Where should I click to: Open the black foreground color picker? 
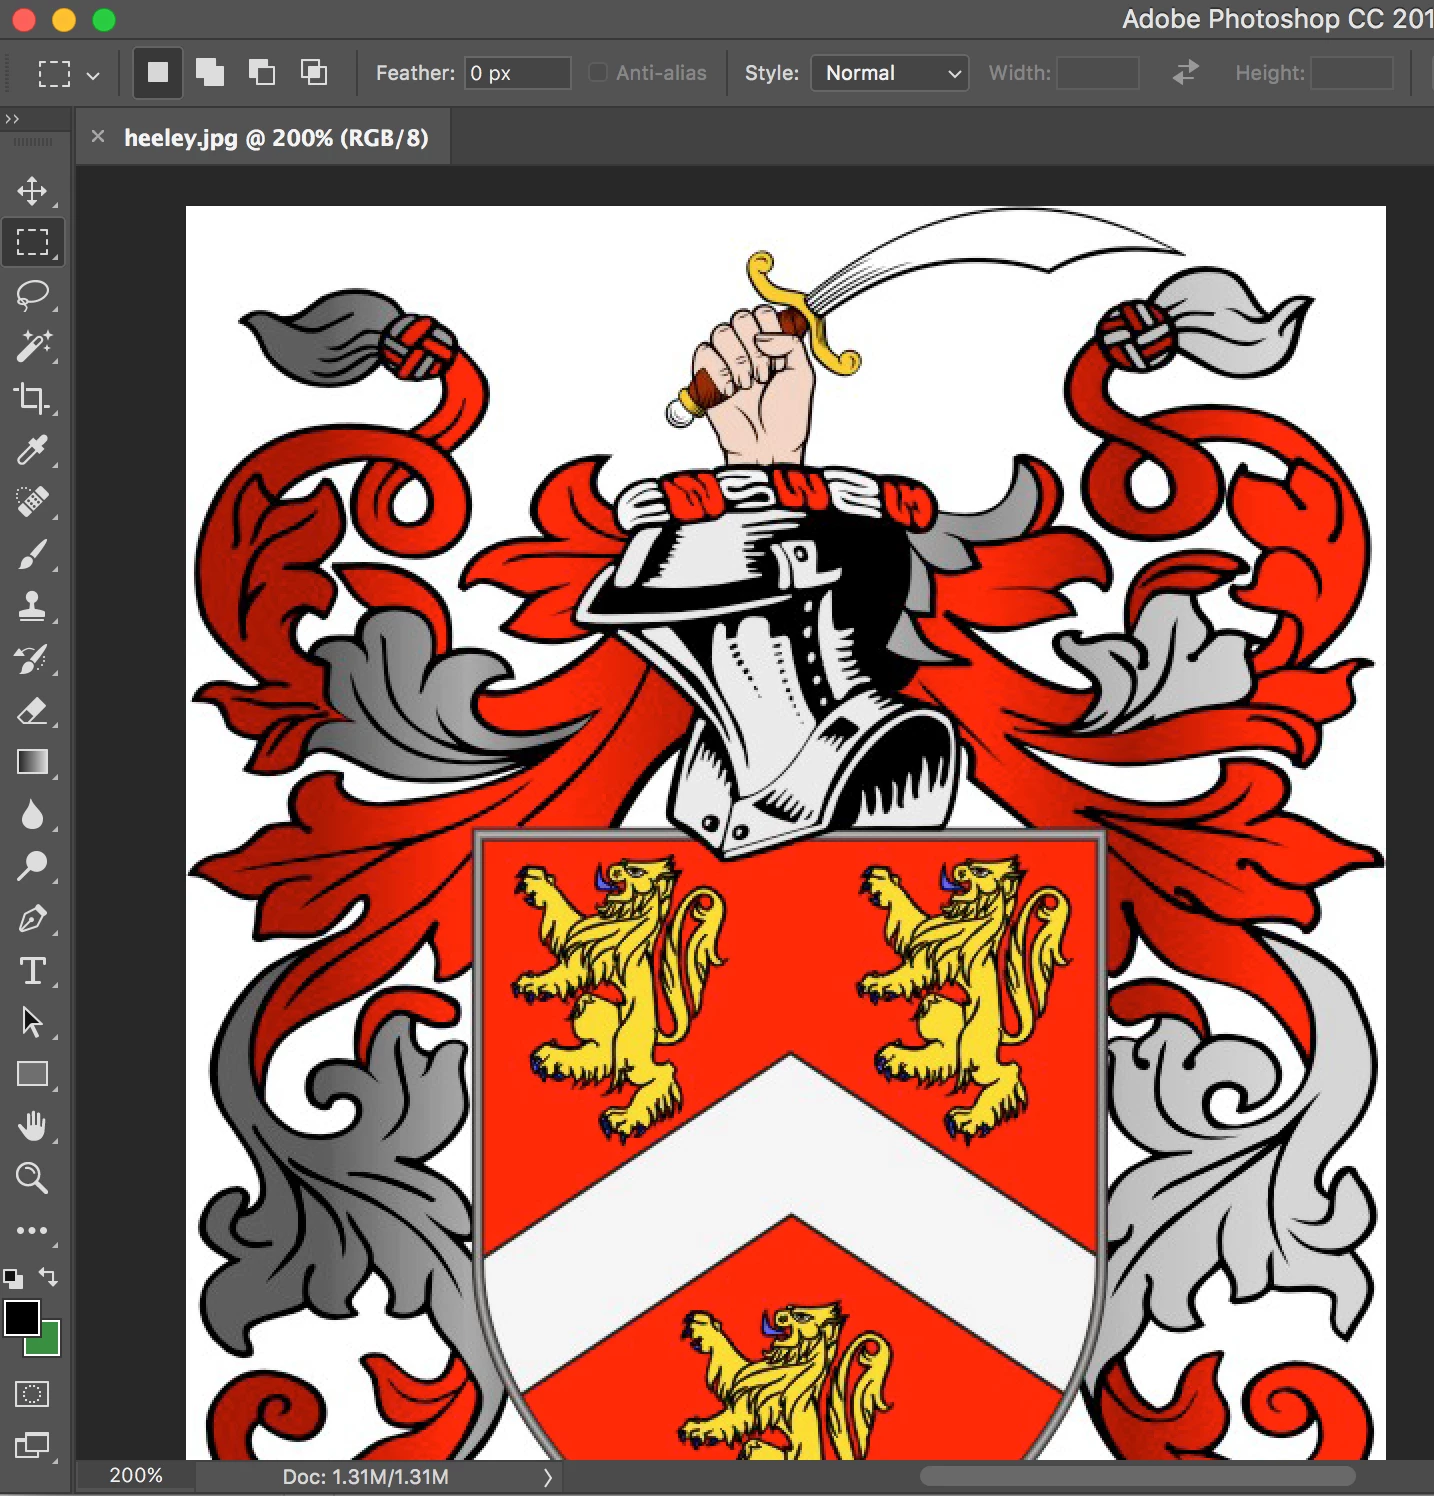coord(21,1318)
